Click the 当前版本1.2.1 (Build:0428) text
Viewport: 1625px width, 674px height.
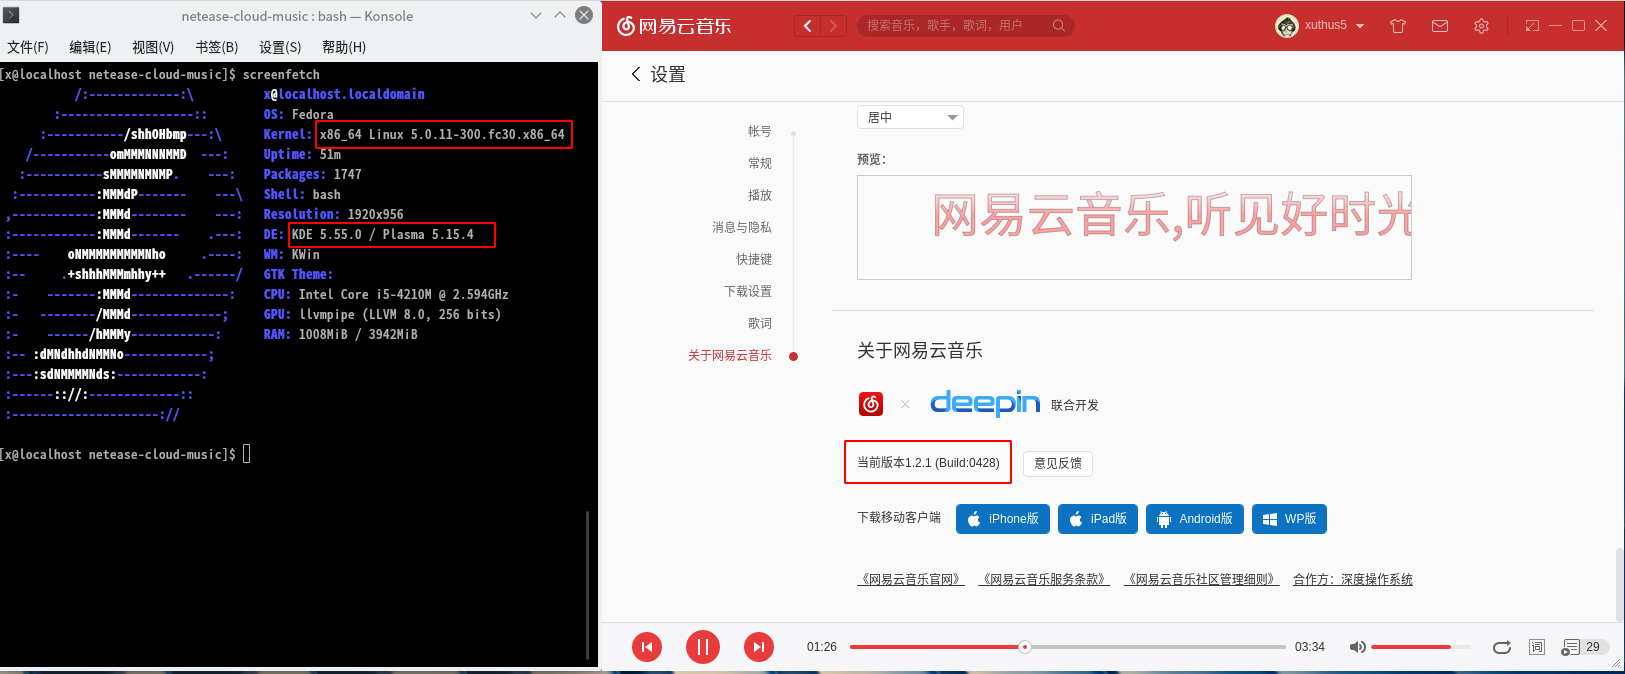click(928, 463)
